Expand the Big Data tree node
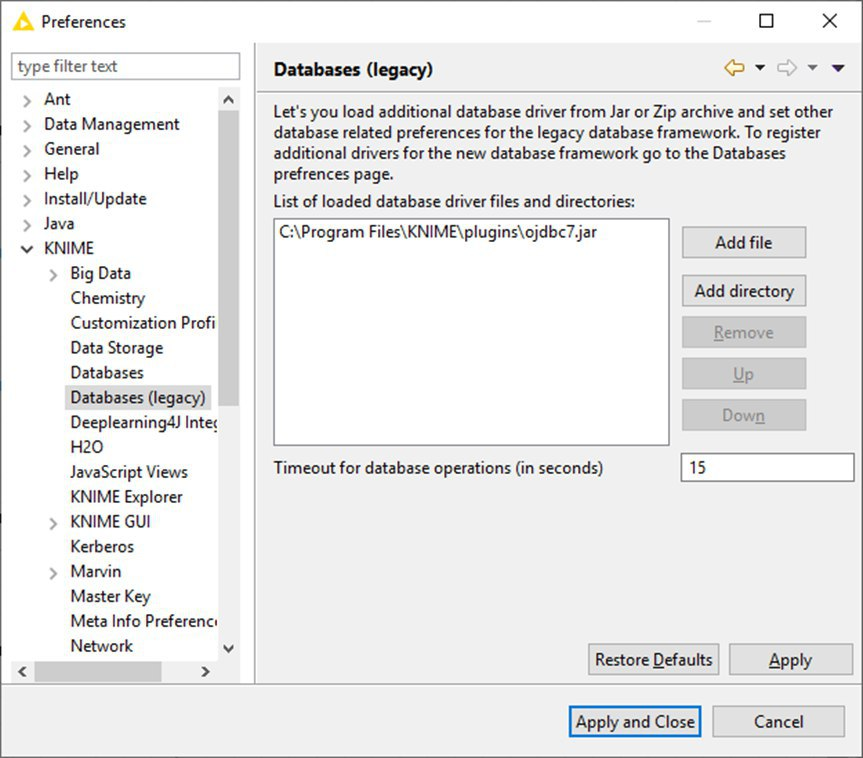Image resolution: width=863 pixels, height=758 pixels. 53,275
